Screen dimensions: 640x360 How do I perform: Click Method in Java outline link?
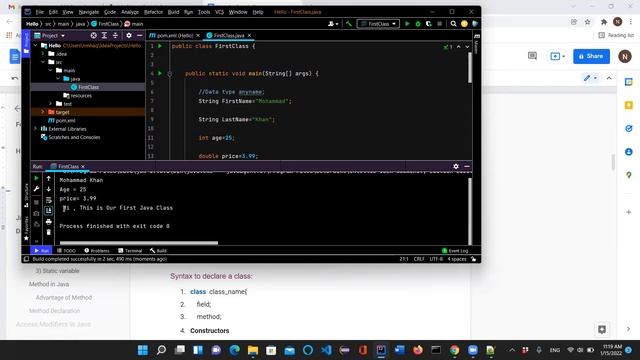click(x=49, y=284)
